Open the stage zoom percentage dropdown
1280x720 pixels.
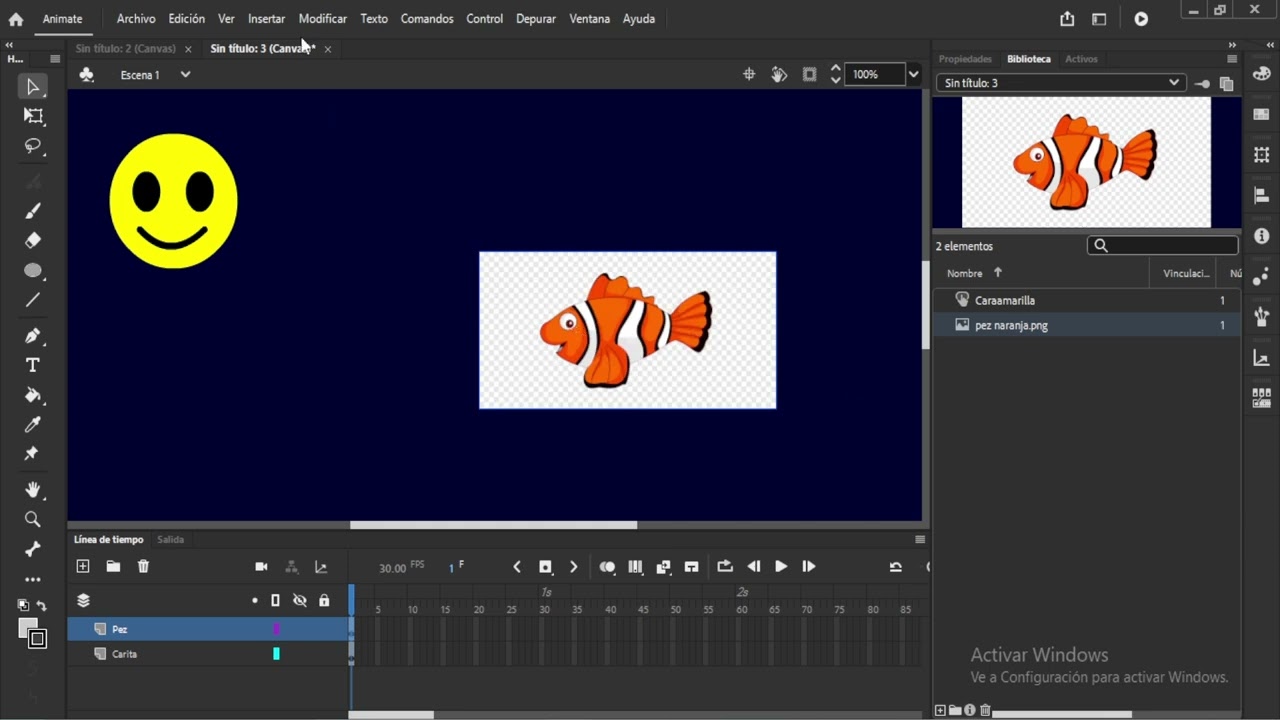pos(913,74)
